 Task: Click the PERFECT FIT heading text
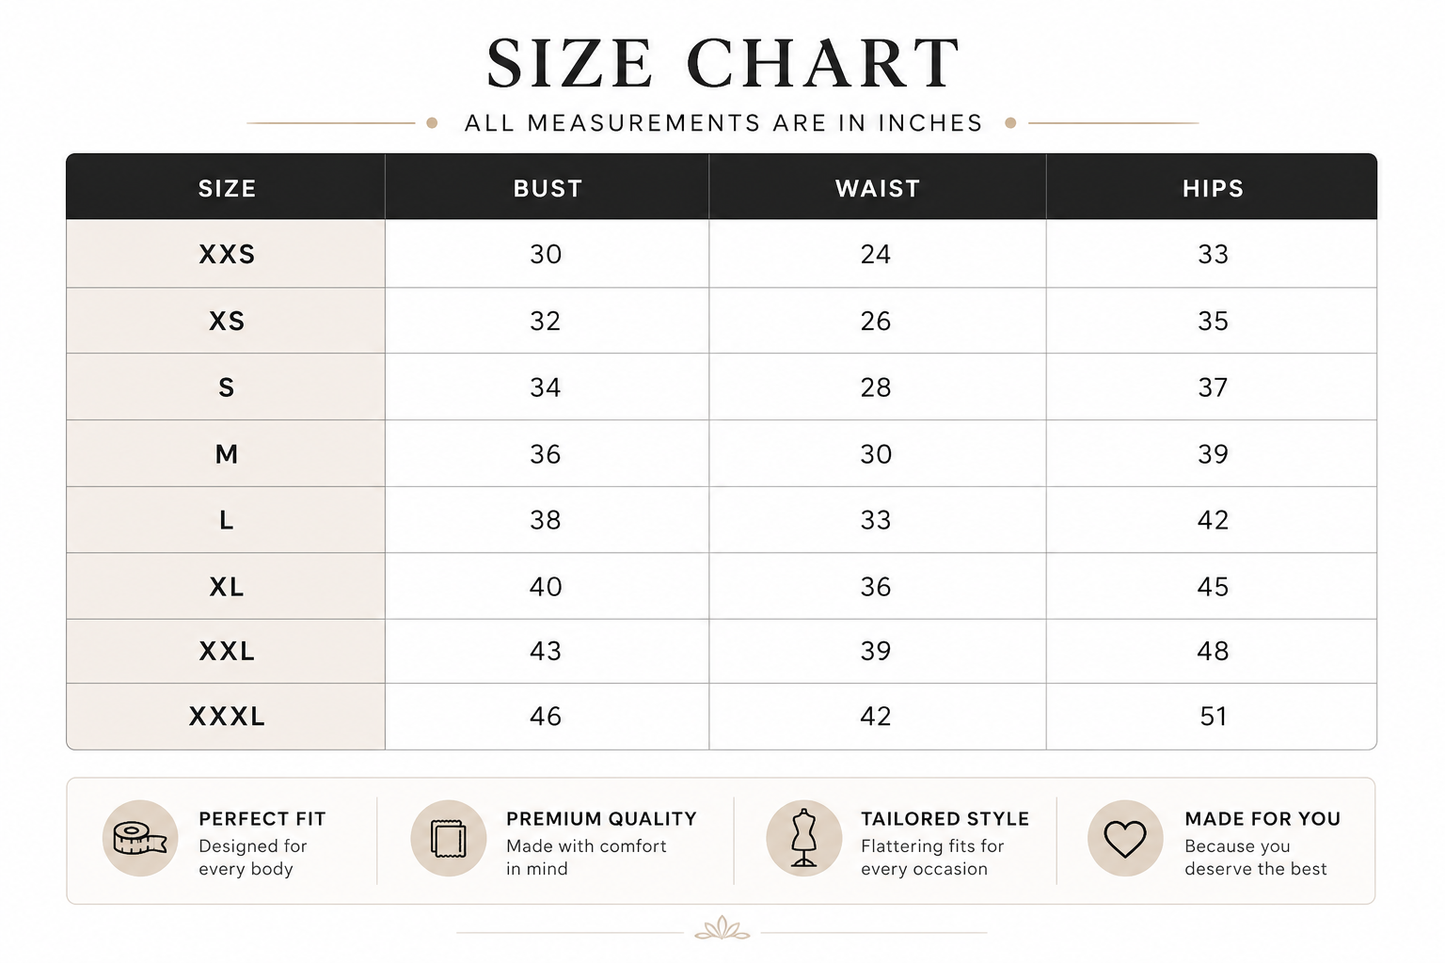click(x=262, y=818)
